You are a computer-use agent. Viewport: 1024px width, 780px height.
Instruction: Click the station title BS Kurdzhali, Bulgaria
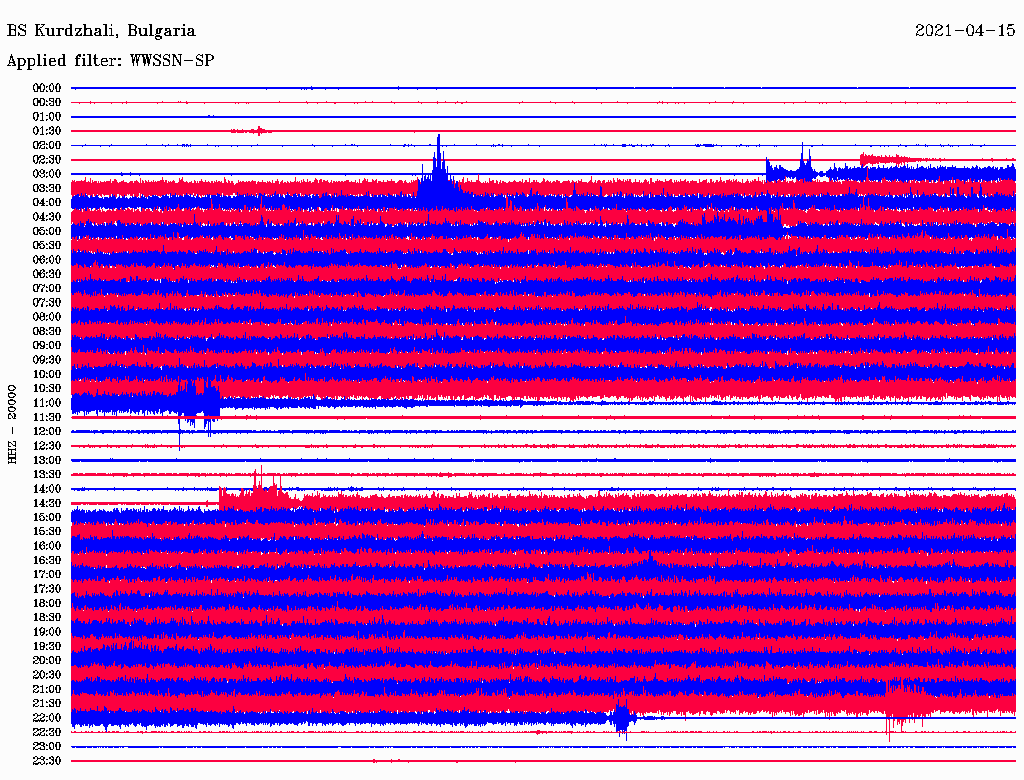[x=101, y=31]
